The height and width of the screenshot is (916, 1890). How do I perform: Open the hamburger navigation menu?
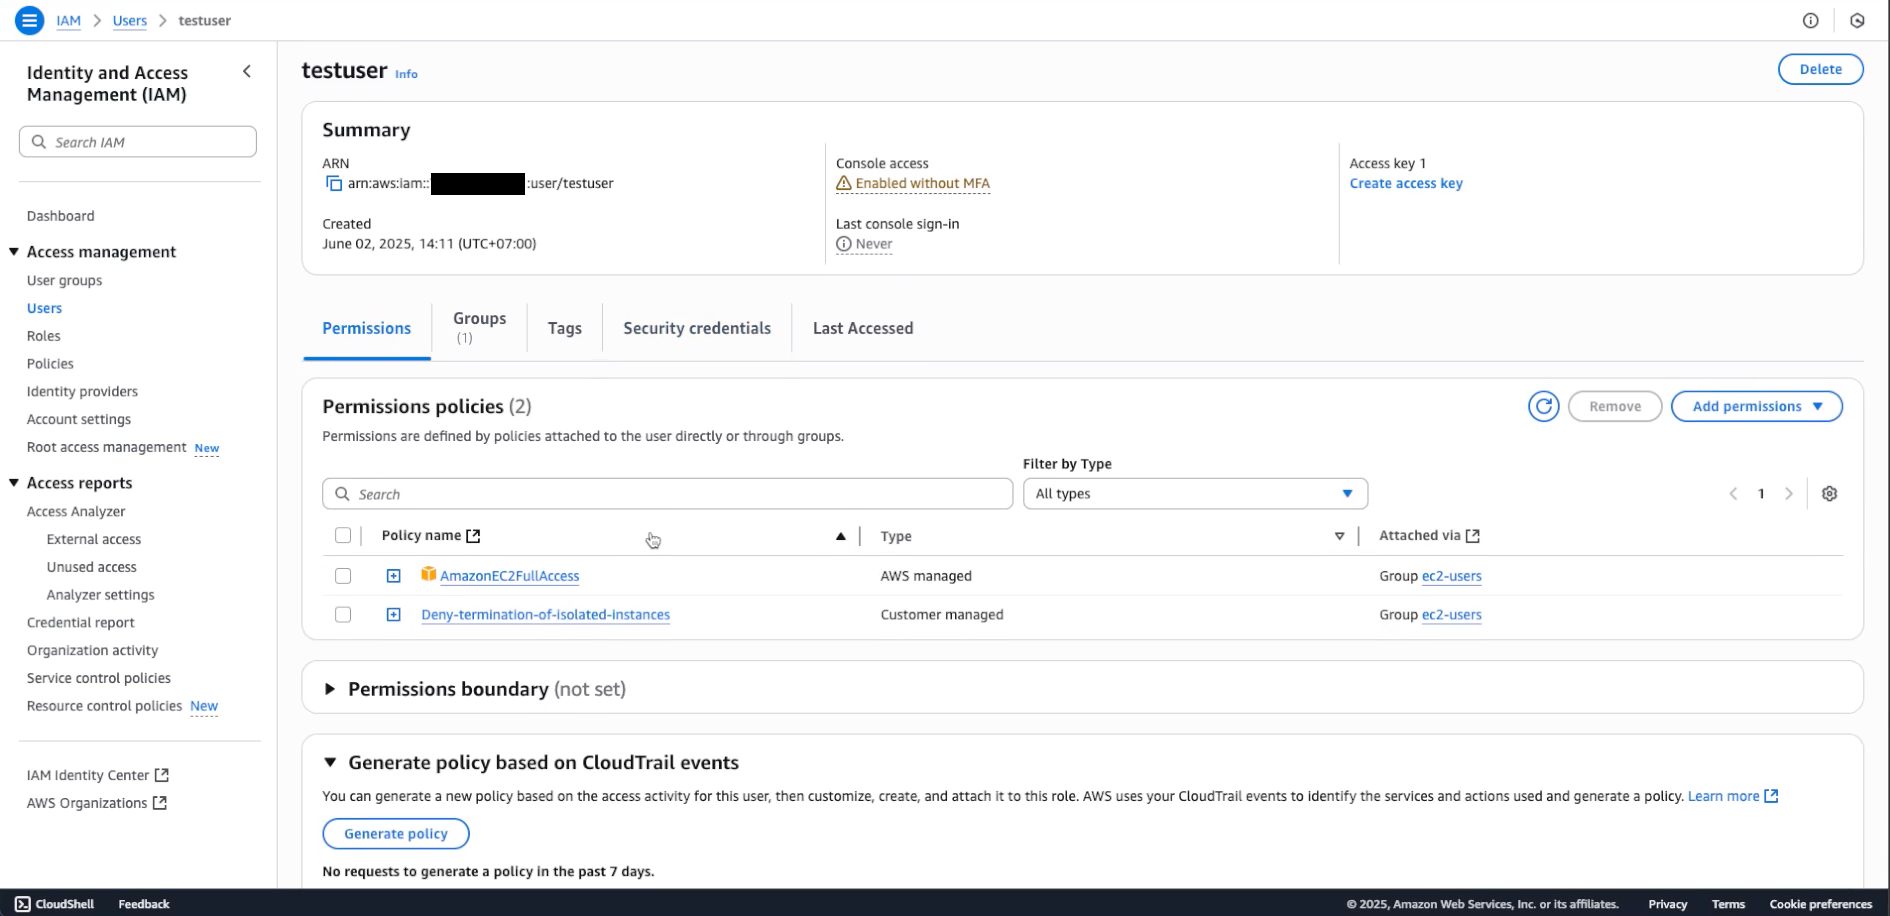point(30,20)
